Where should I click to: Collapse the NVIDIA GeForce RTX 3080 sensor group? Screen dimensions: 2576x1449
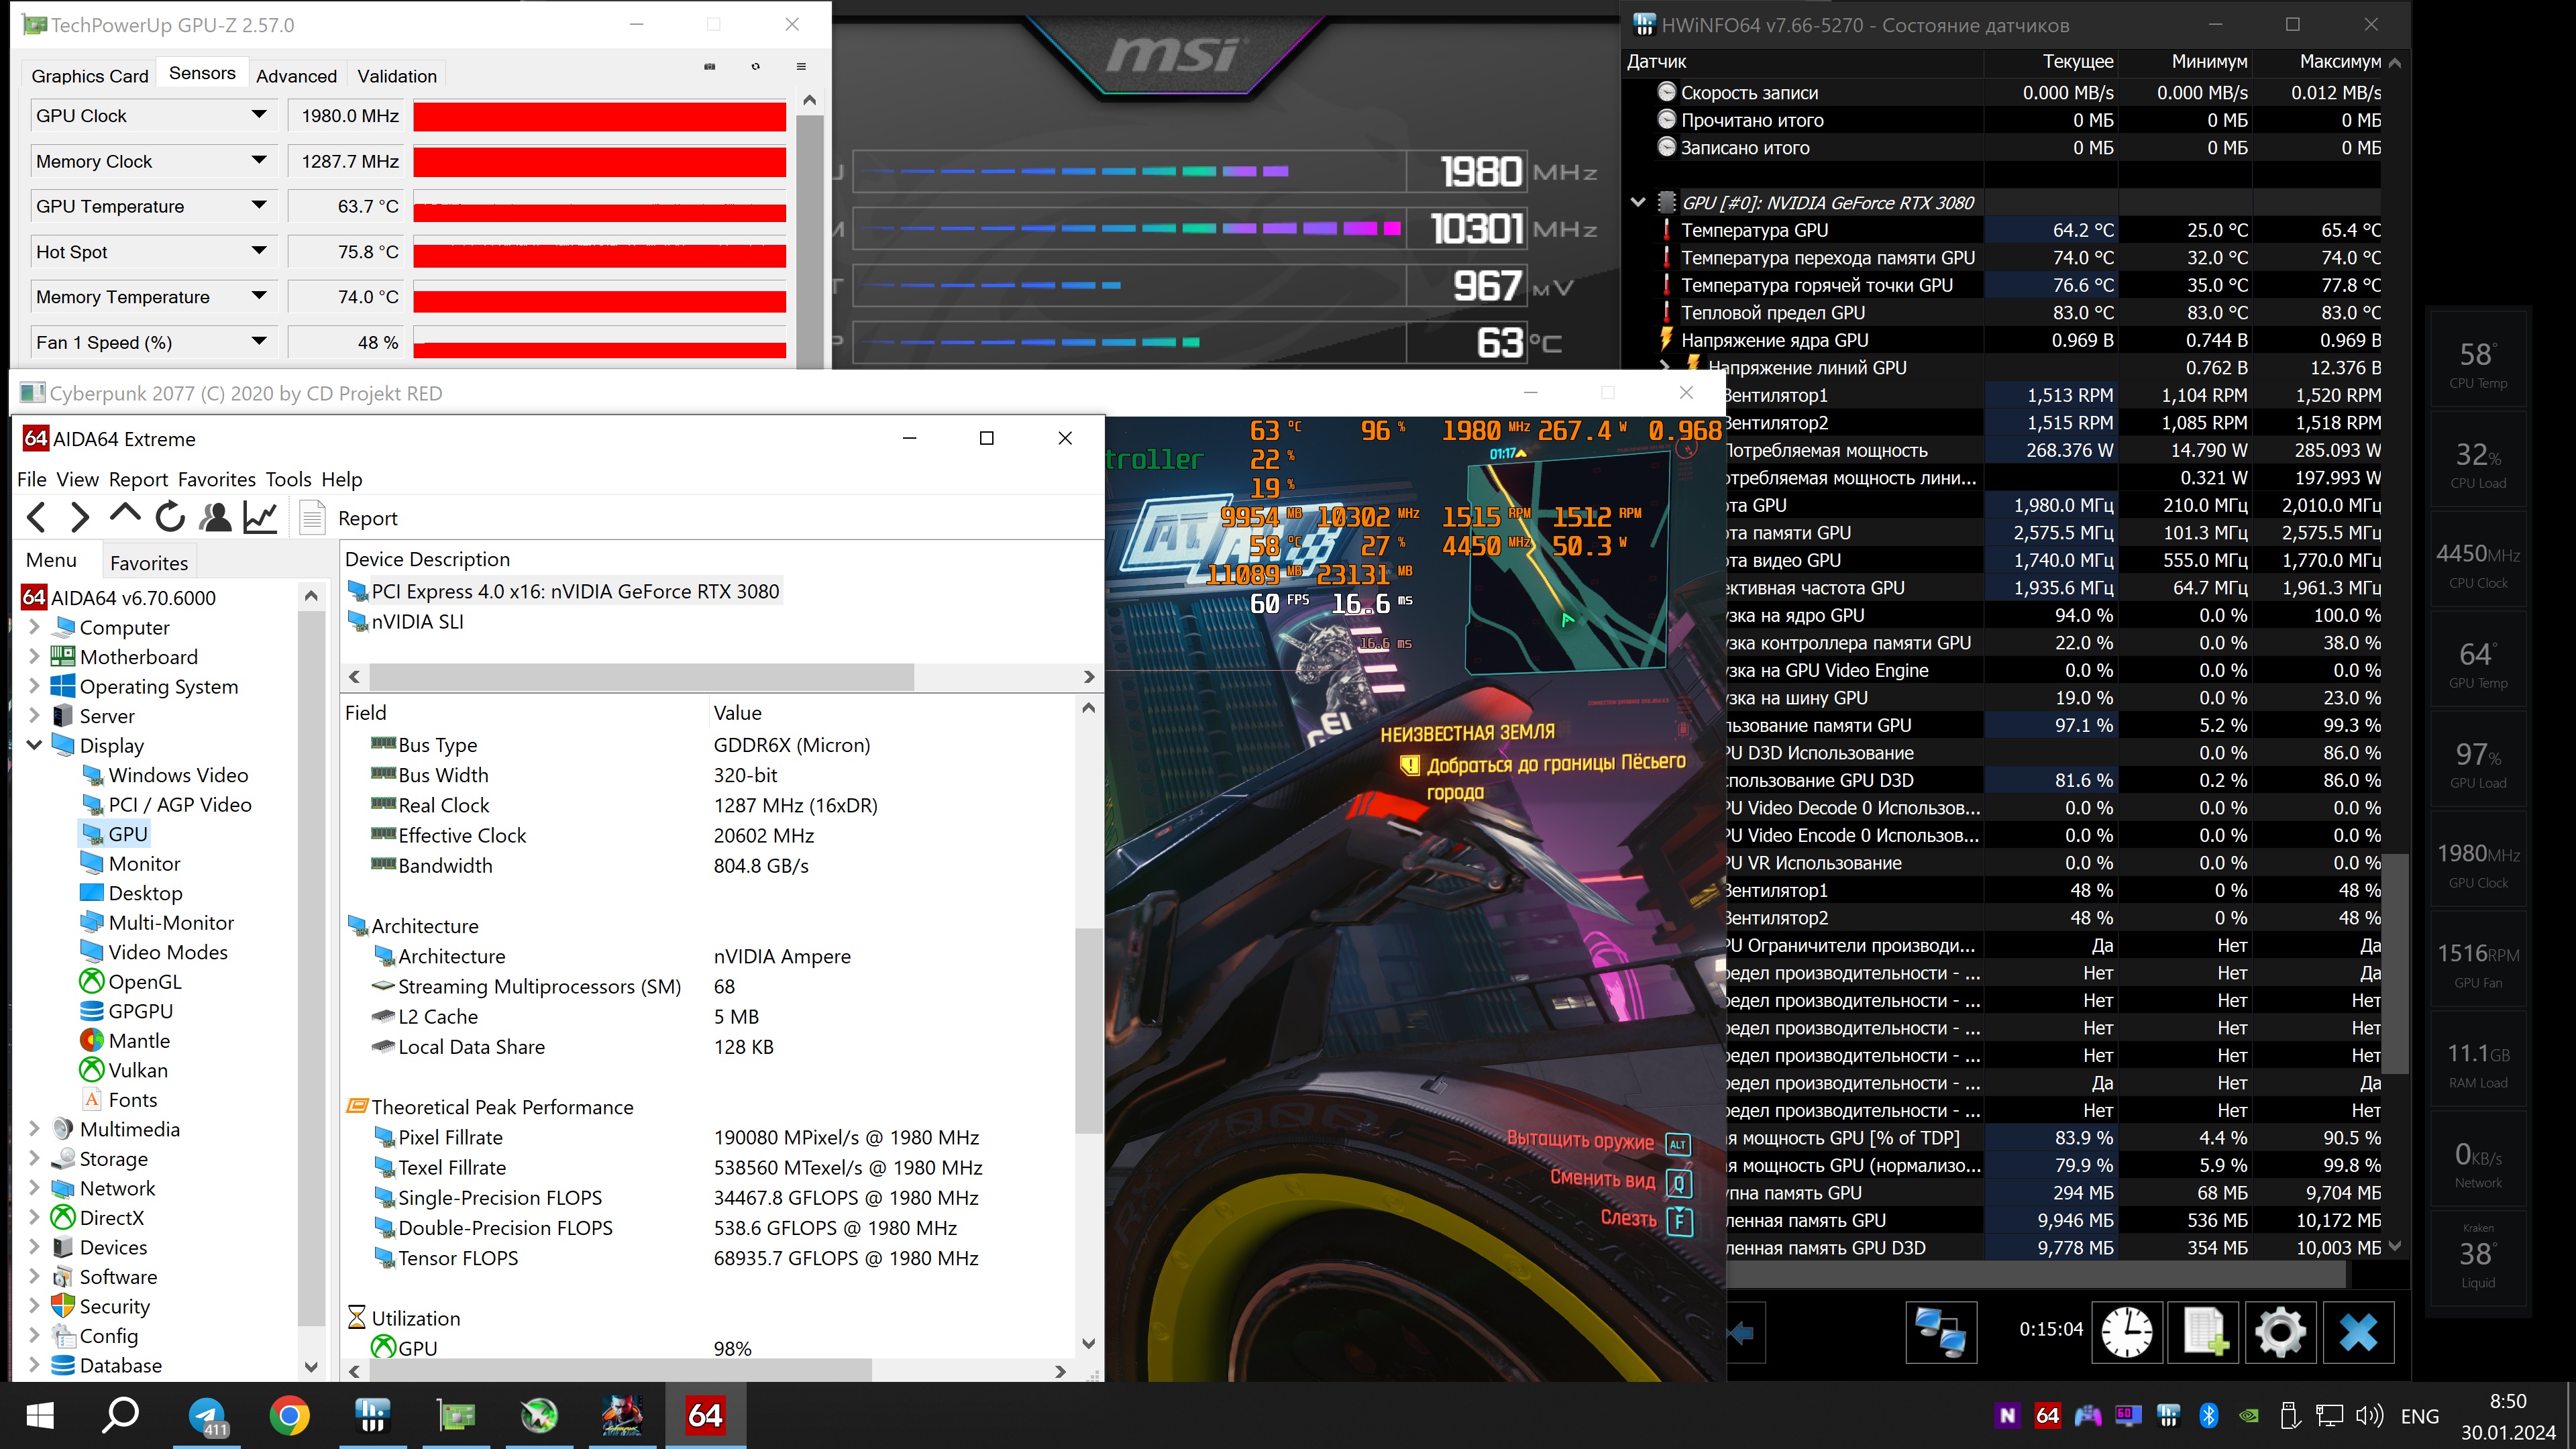point(1638,202)
